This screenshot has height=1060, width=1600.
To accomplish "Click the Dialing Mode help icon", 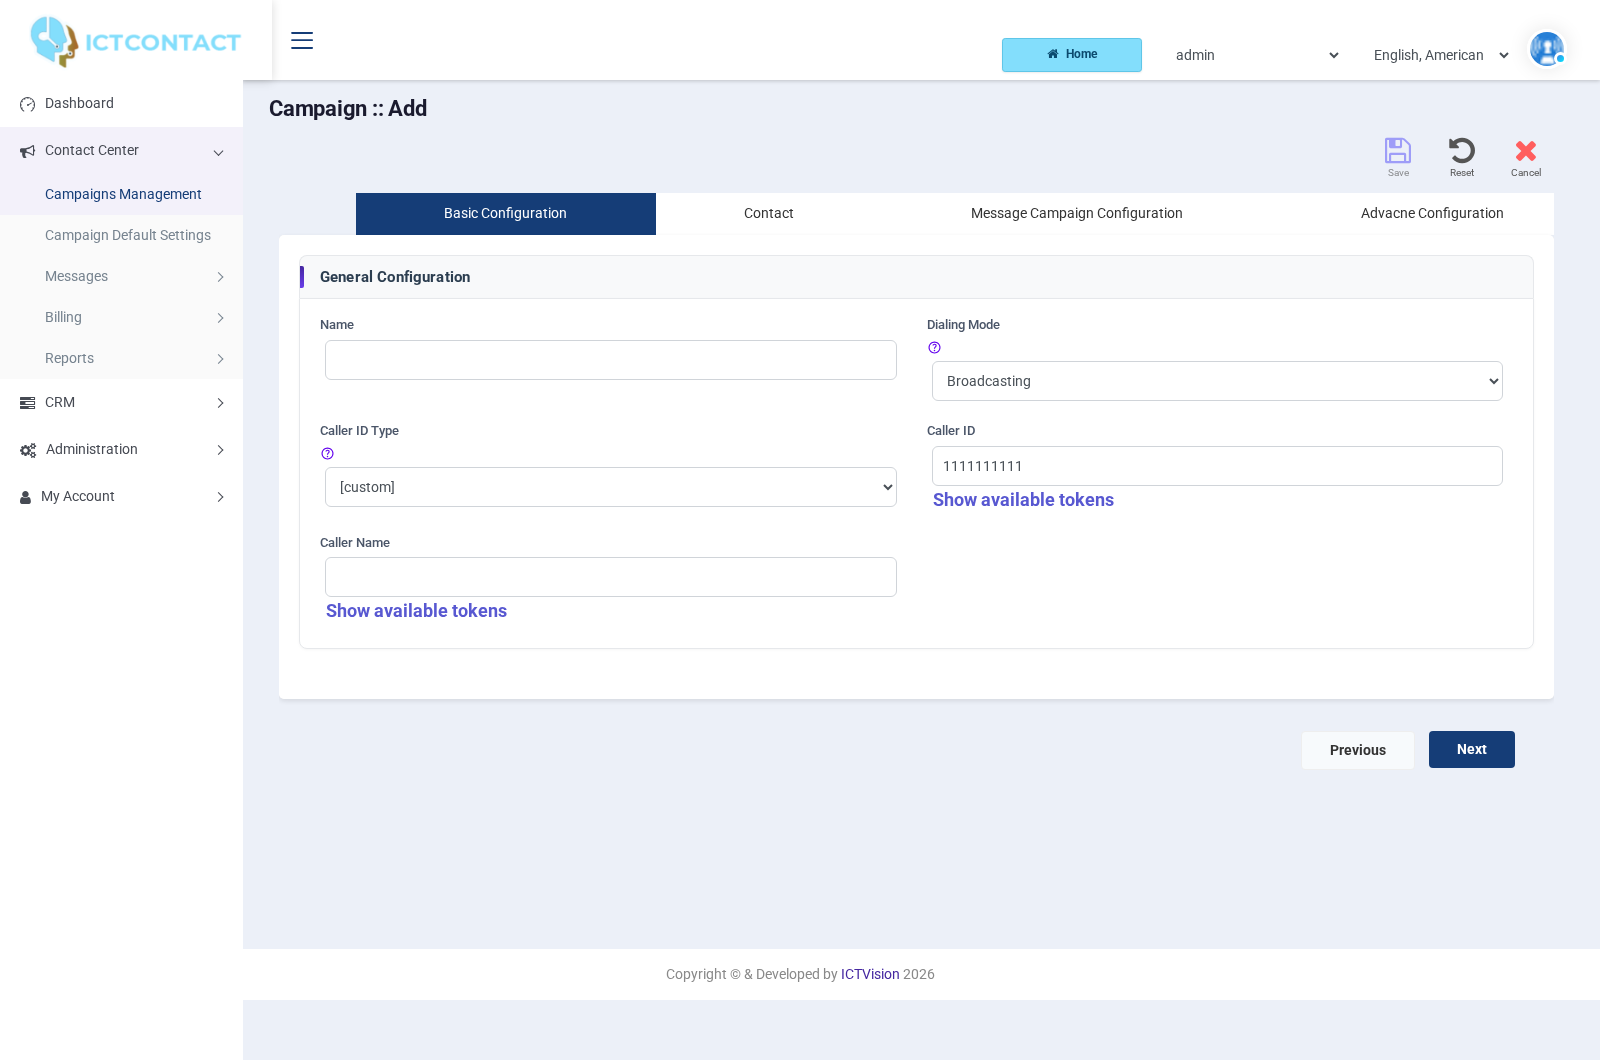I will click(934, 348).
